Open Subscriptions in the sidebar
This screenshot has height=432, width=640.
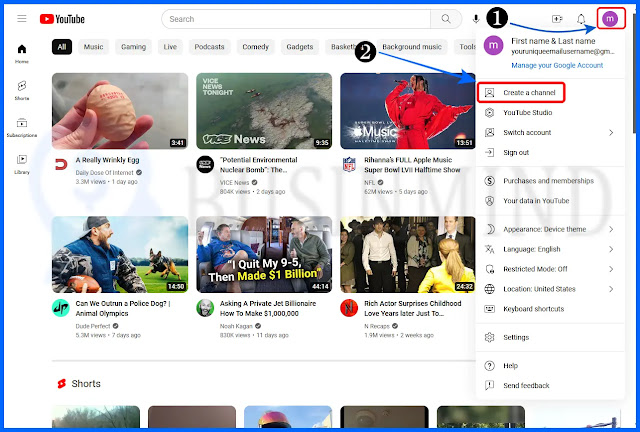[22, 127]
